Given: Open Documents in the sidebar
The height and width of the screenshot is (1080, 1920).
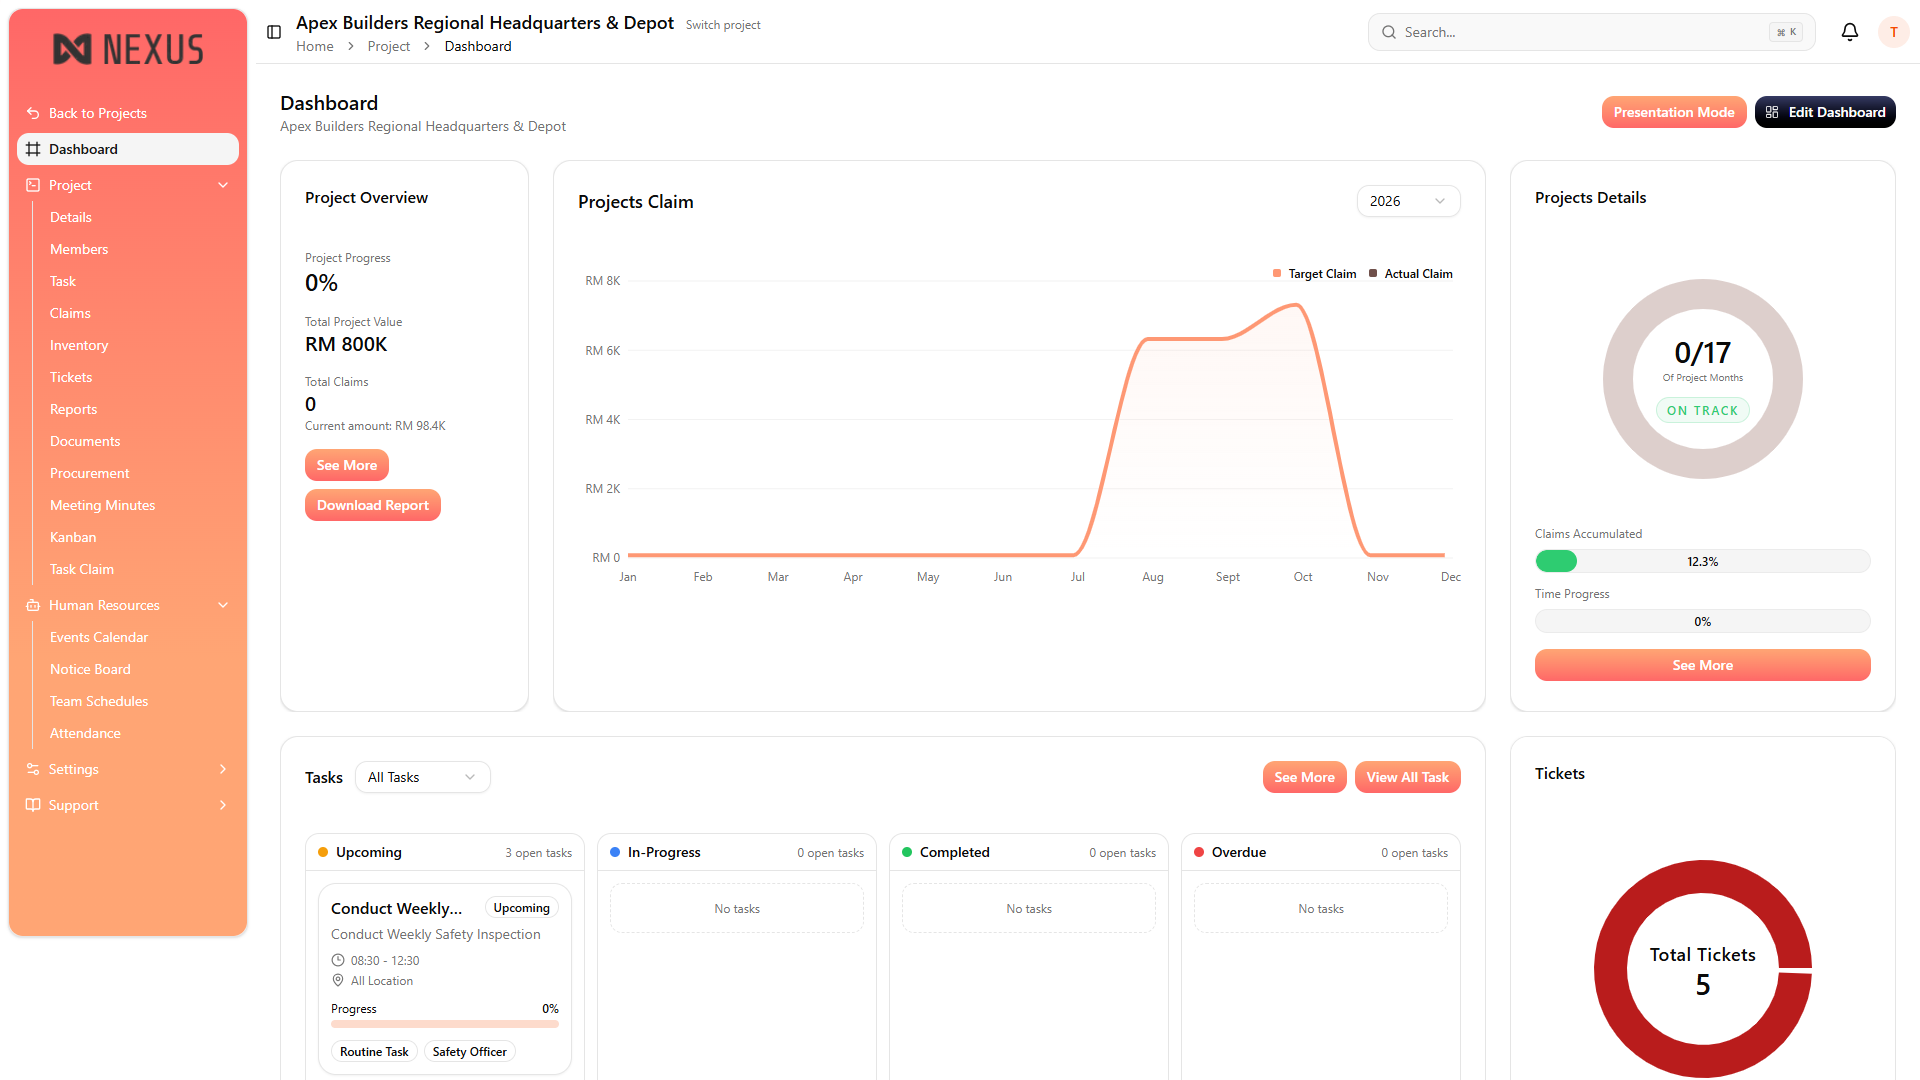Looking at the screenshot, I should [85, 441].
